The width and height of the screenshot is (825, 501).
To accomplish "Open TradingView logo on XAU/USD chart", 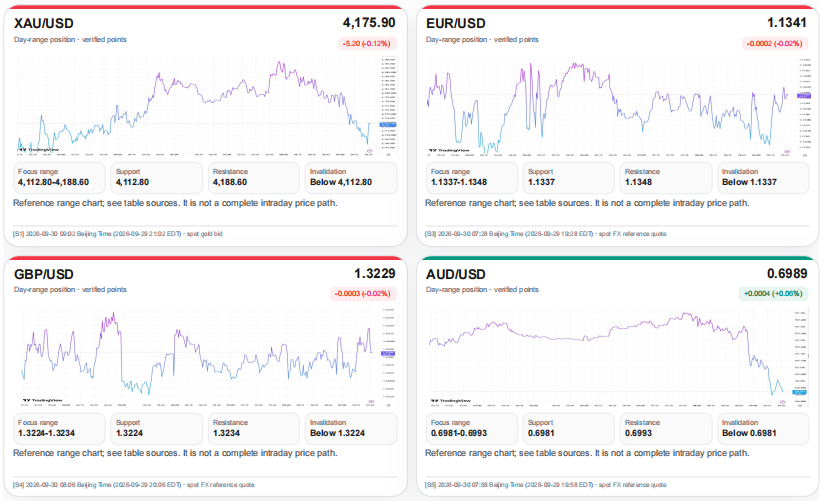I will pos(38,149).
